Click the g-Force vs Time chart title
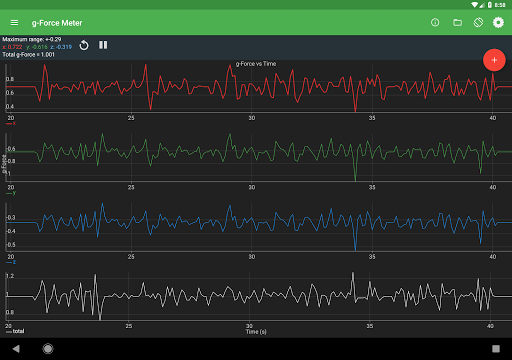Viewport: 512px width, 360px height. pos(256,64)
